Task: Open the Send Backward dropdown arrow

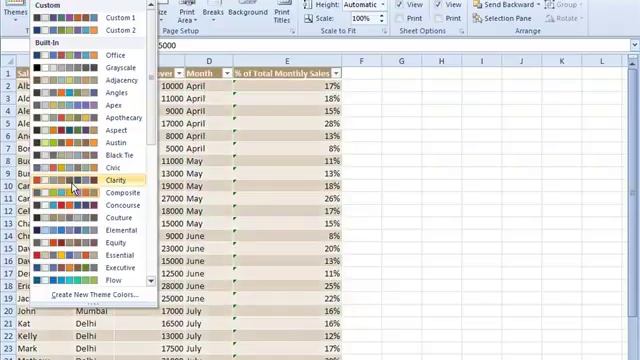Action: point(538,4)
